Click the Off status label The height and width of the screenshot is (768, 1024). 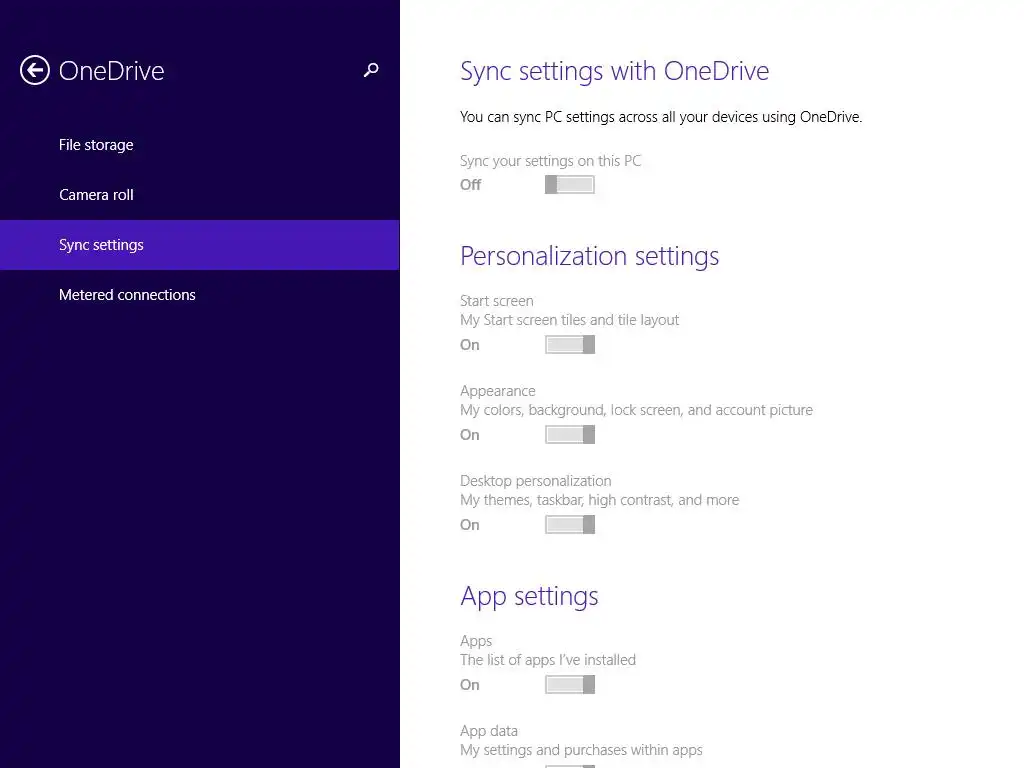(470, 185)
